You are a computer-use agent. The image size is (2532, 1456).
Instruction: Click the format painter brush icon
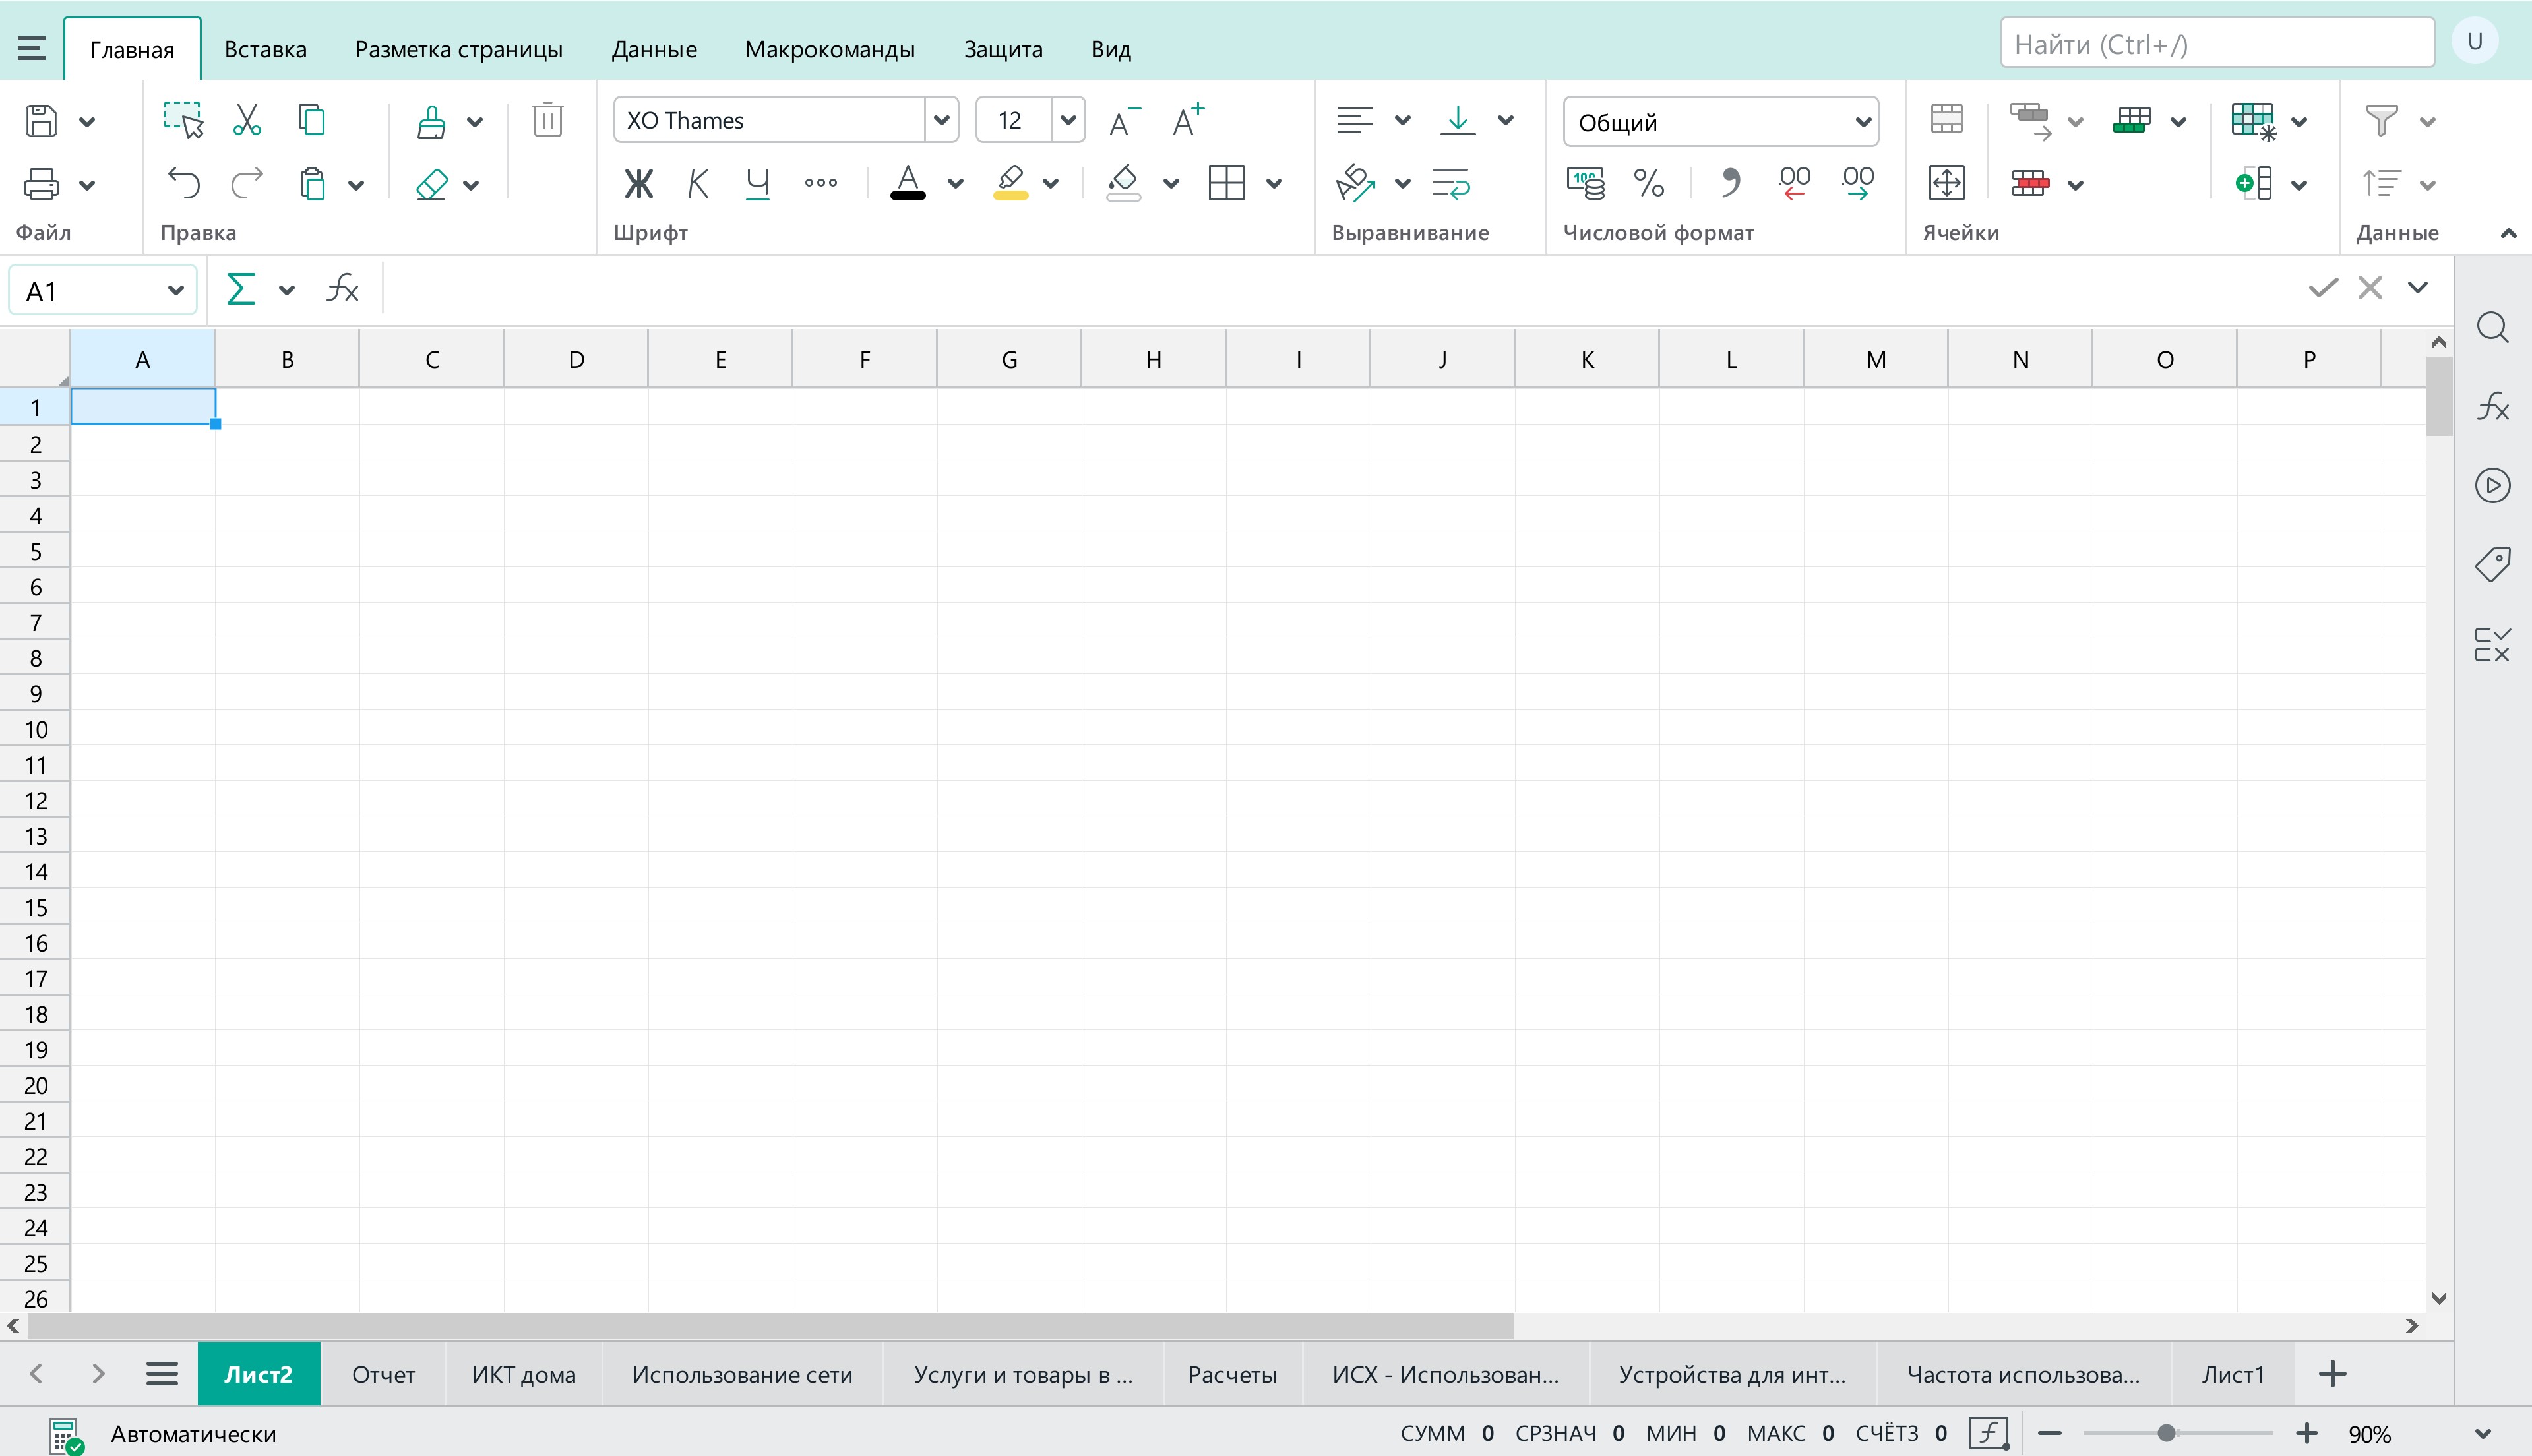pos(431,121)
